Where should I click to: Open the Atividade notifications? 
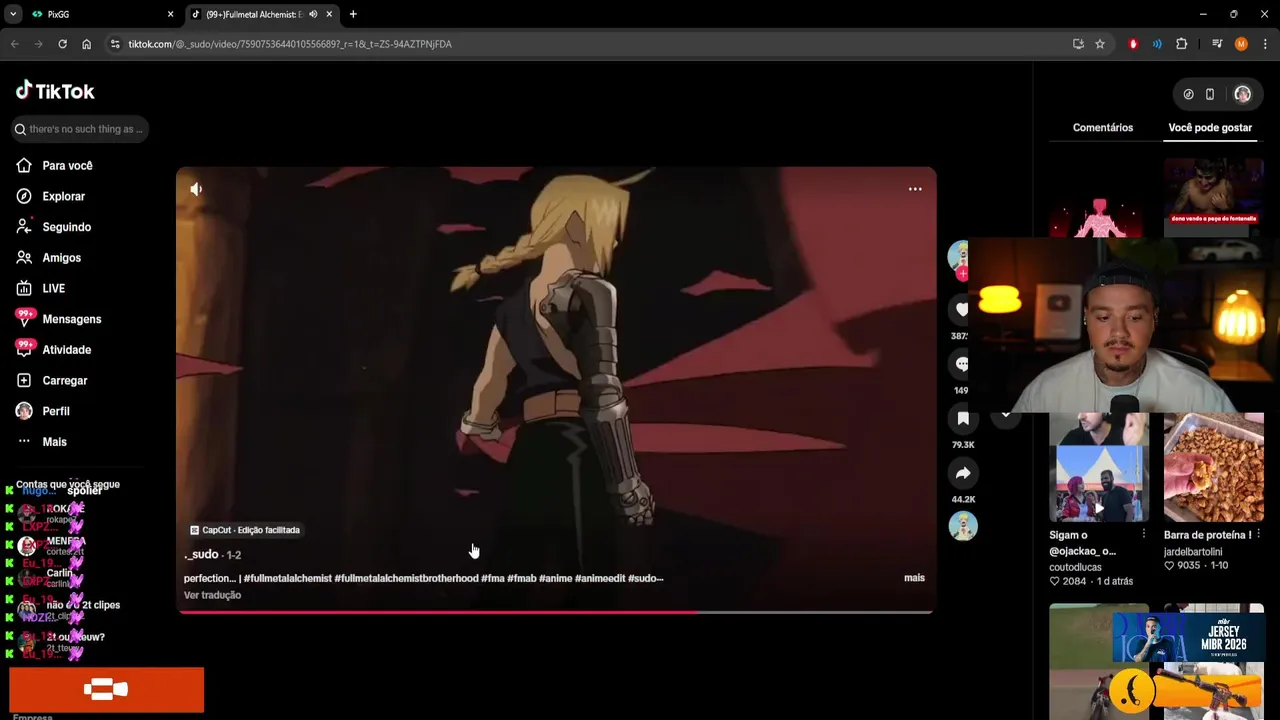[x=66, y=350]
